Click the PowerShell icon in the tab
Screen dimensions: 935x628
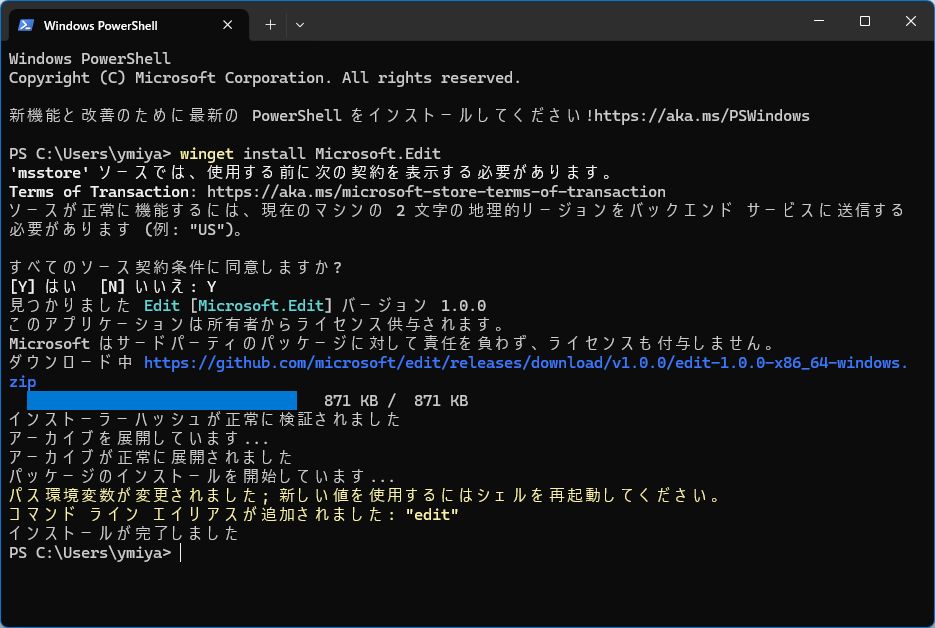pos(26,25)
